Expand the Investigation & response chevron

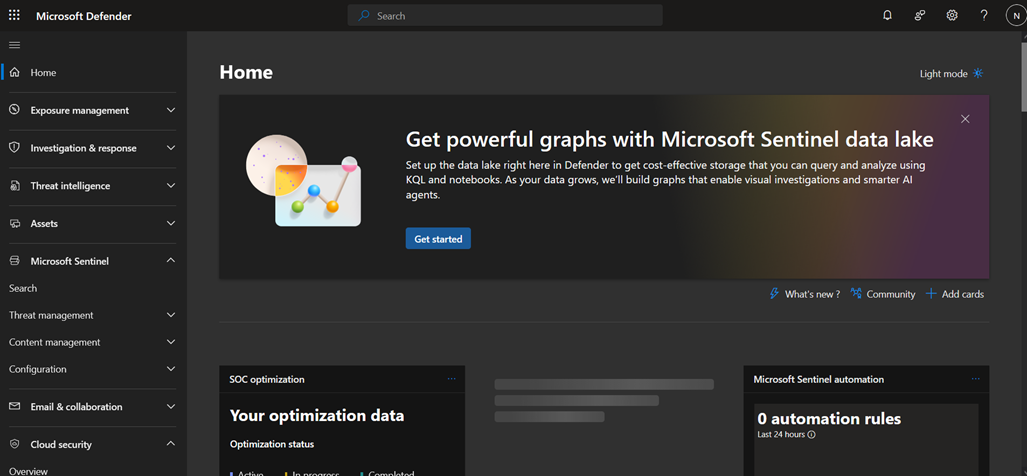click(x=171, y=148)
